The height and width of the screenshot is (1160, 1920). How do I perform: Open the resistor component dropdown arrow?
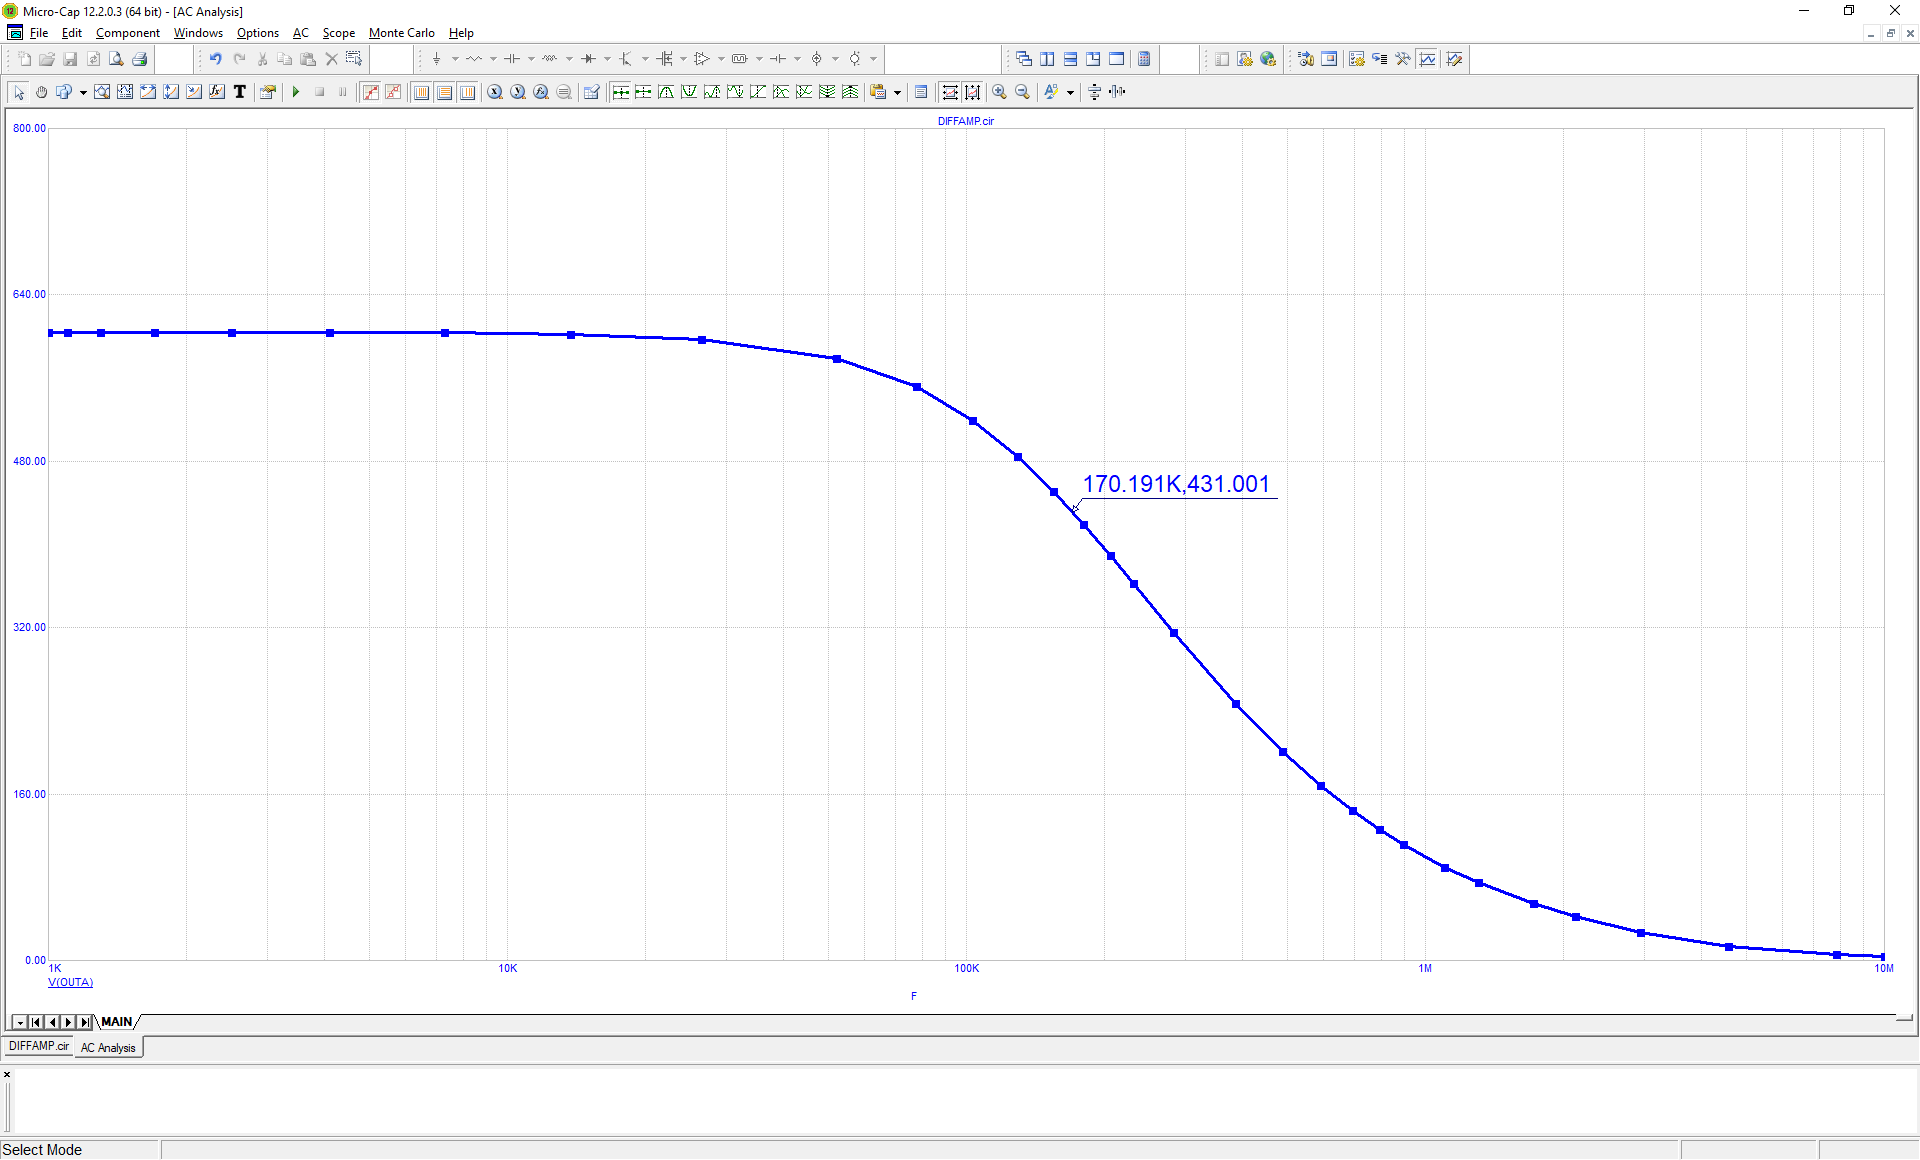pos(493,59)
